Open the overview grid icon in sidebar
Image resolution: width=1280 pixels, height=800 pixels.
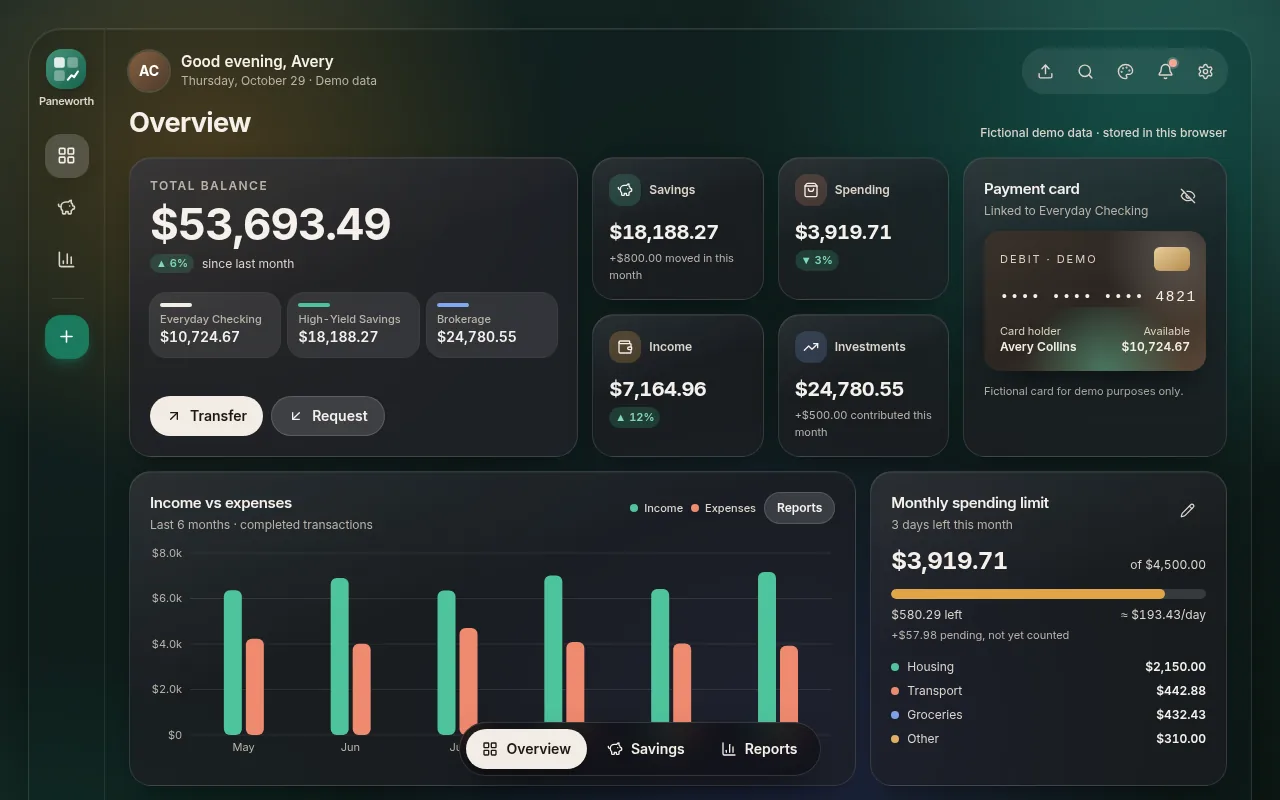[x=67, y=156]
